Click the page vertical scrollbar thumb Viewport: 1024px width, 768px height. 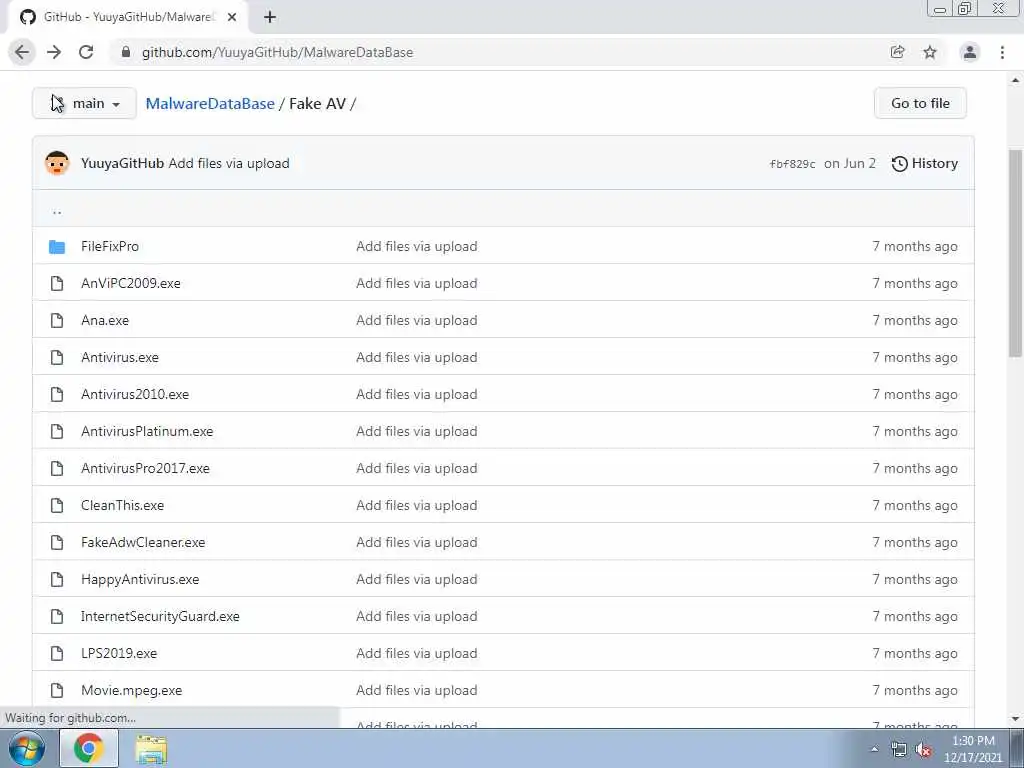click(1015, 253)
